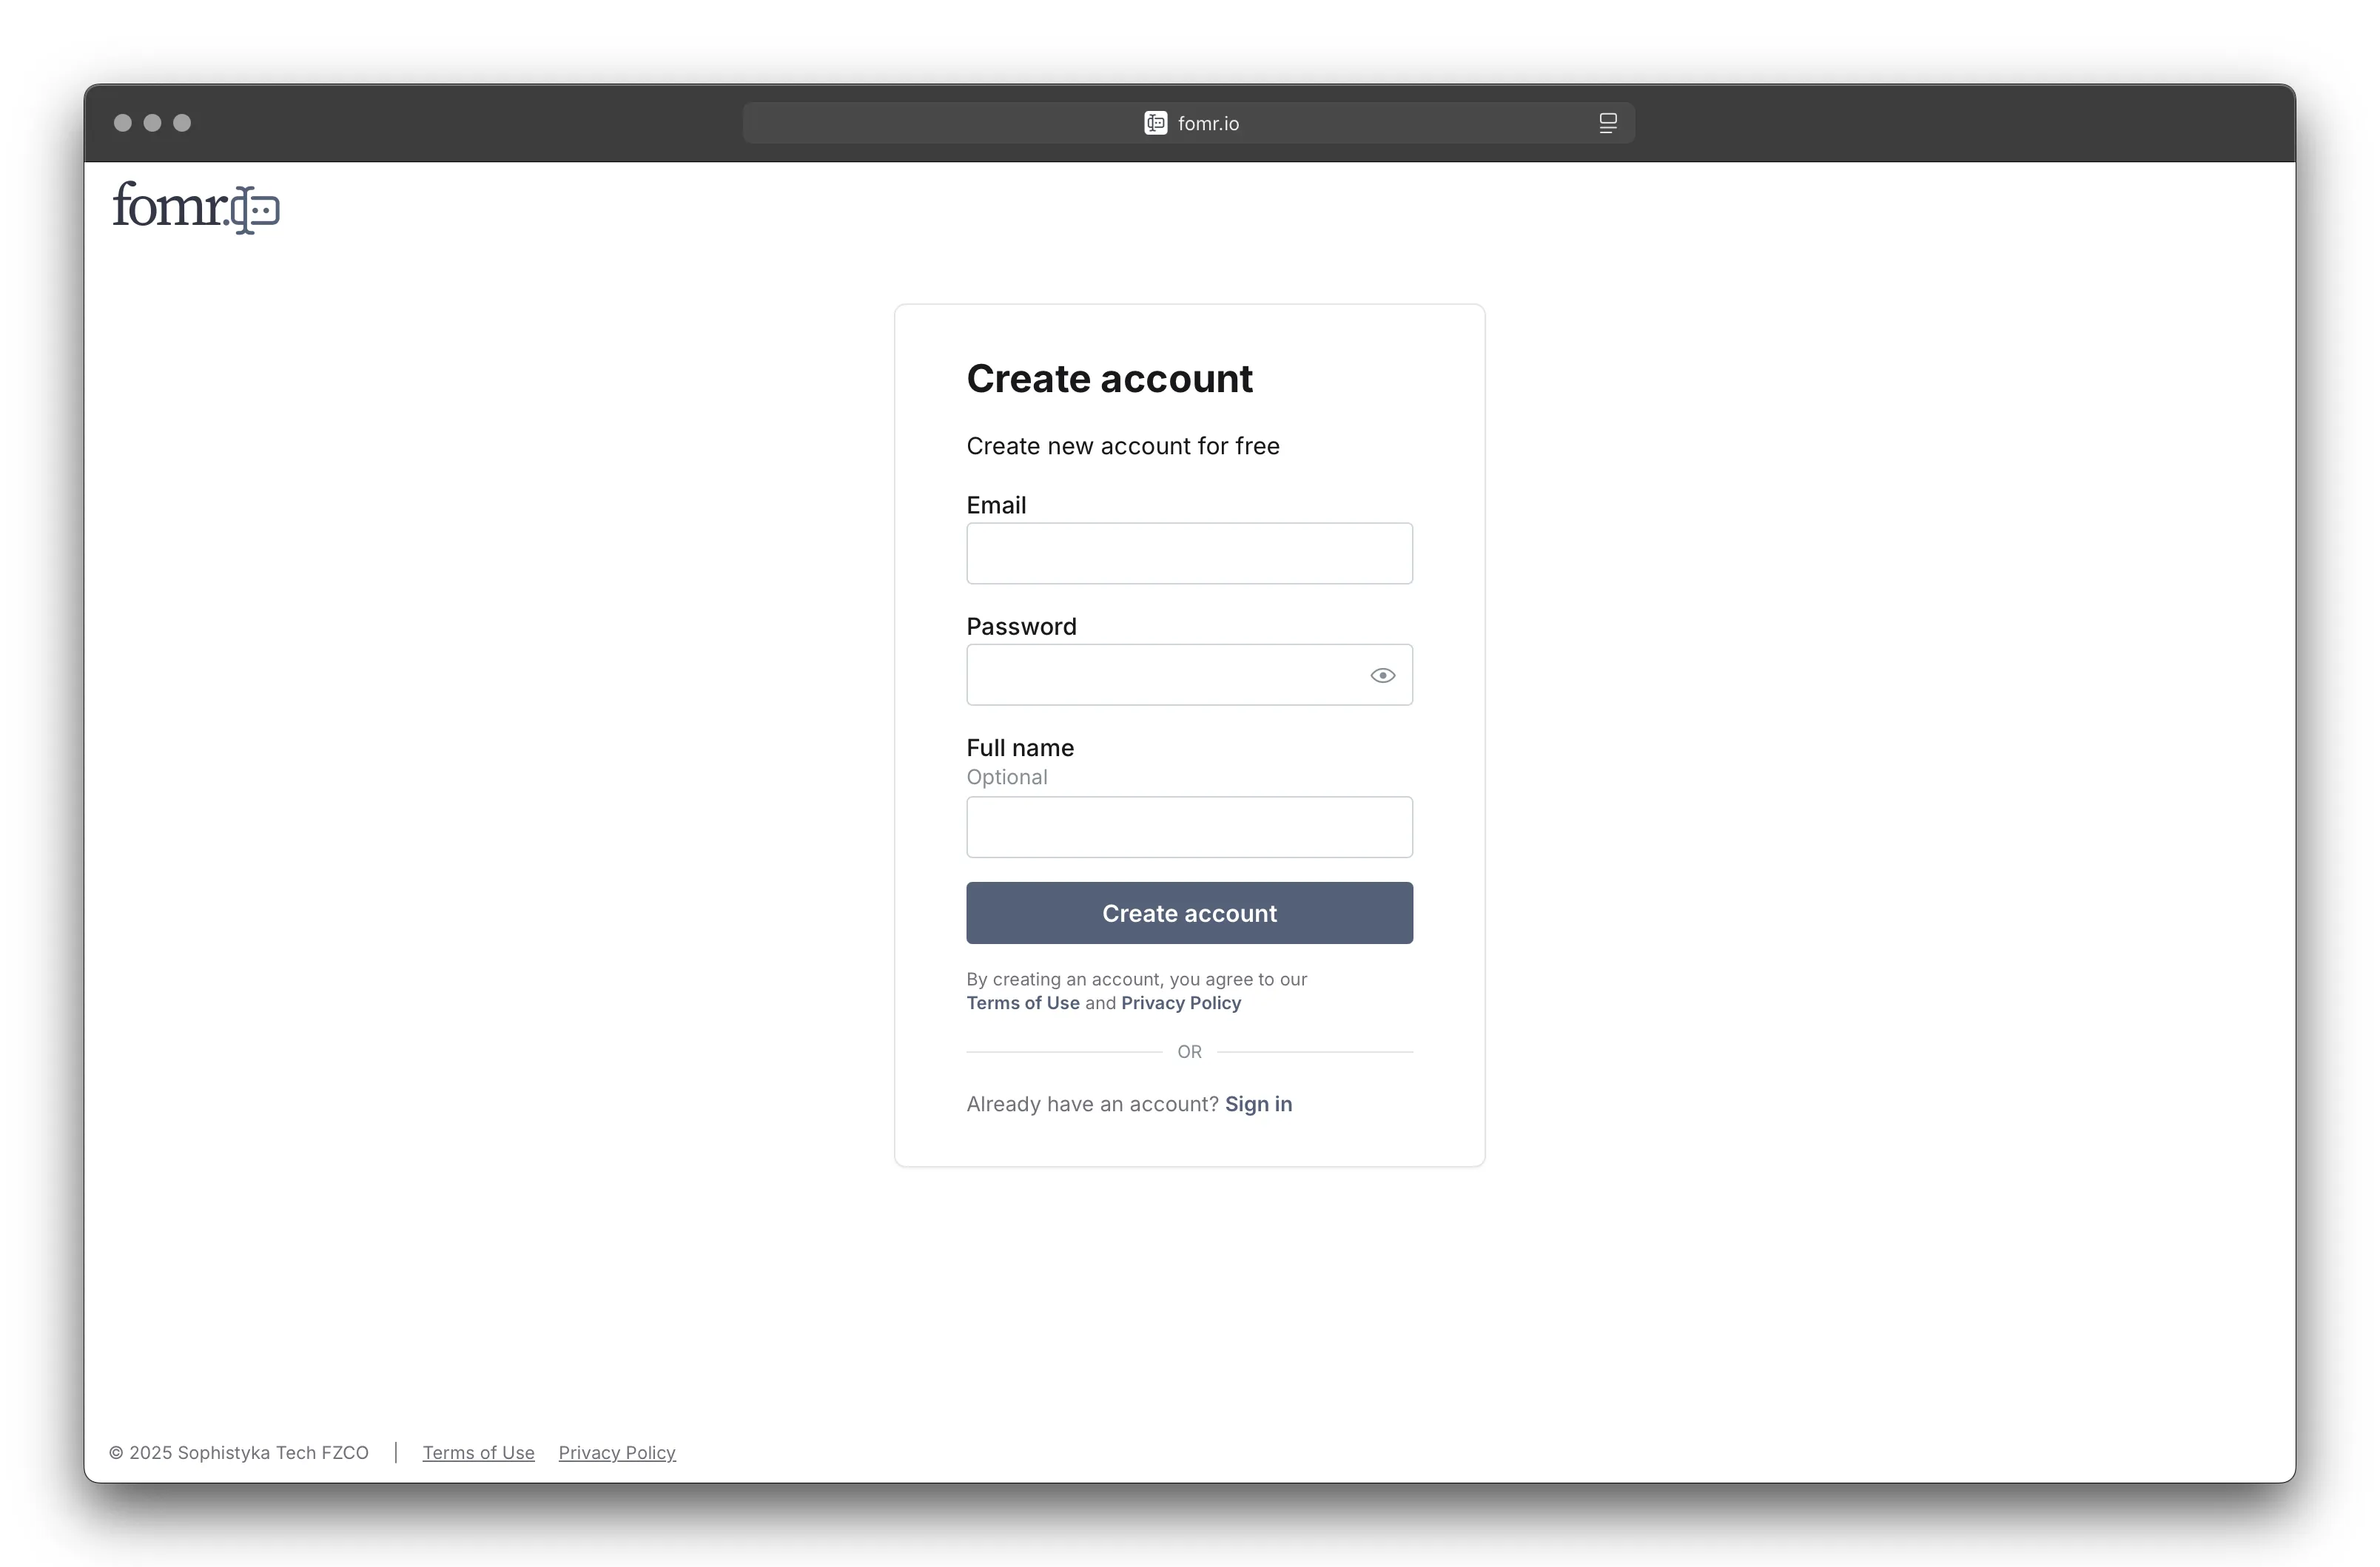Click the reader view icon in address bar
This screenshot has width=2380, height=1567.
[x=1607, y=123]
